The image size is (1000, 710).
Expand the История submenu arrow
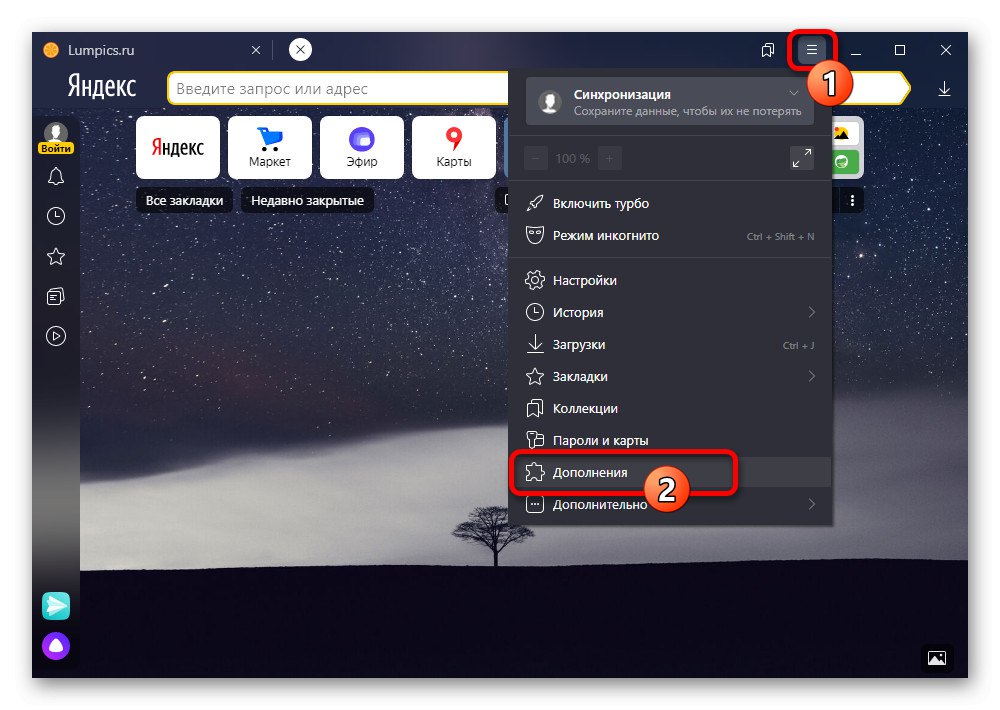(811, 312)
